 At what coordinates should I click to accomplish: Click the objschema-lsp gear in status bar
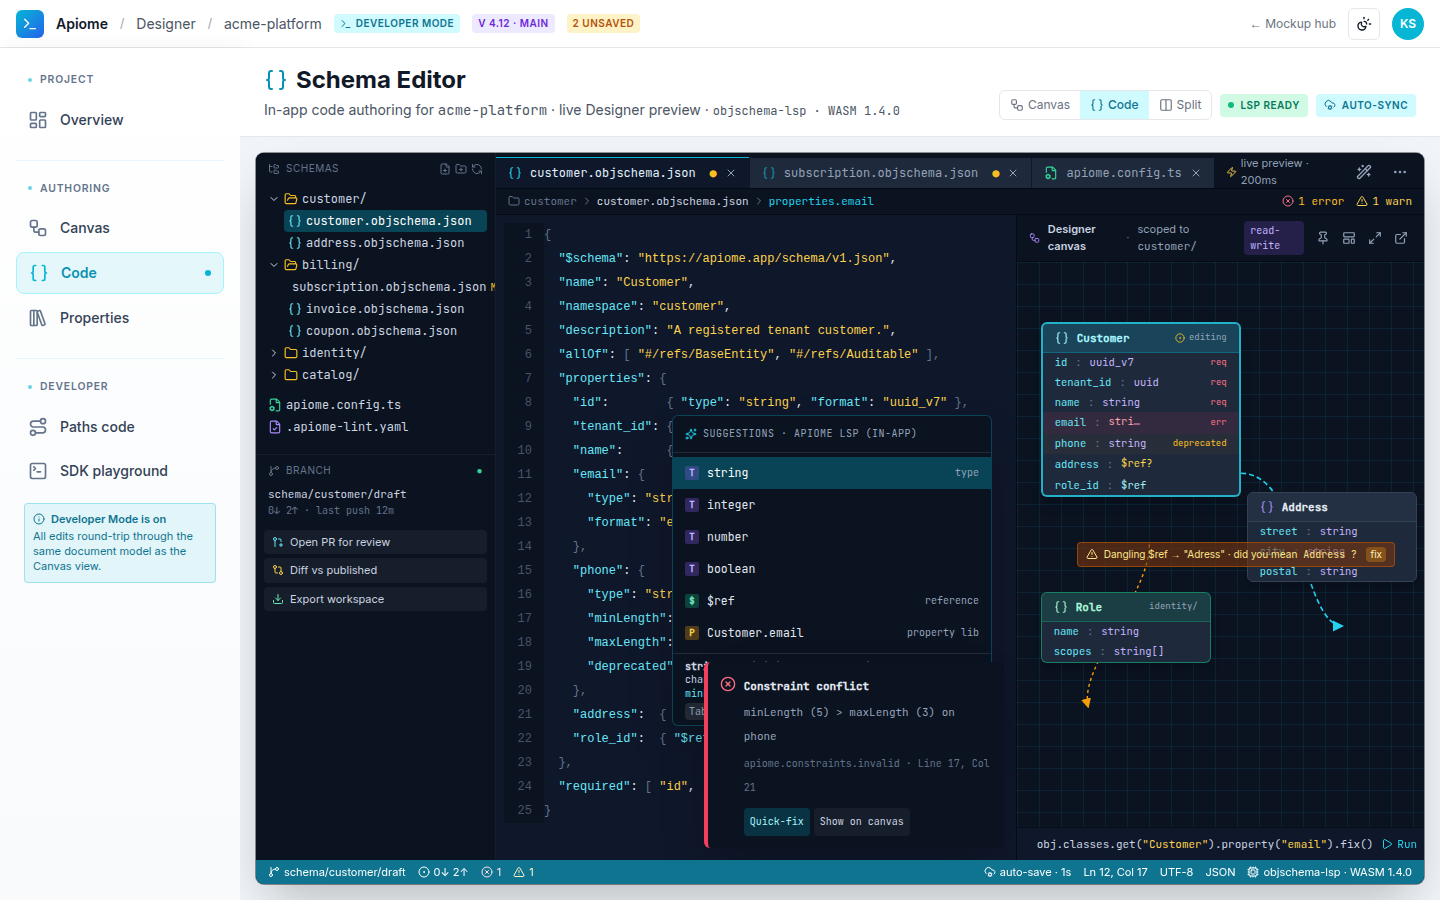(x=1253, y=872)
